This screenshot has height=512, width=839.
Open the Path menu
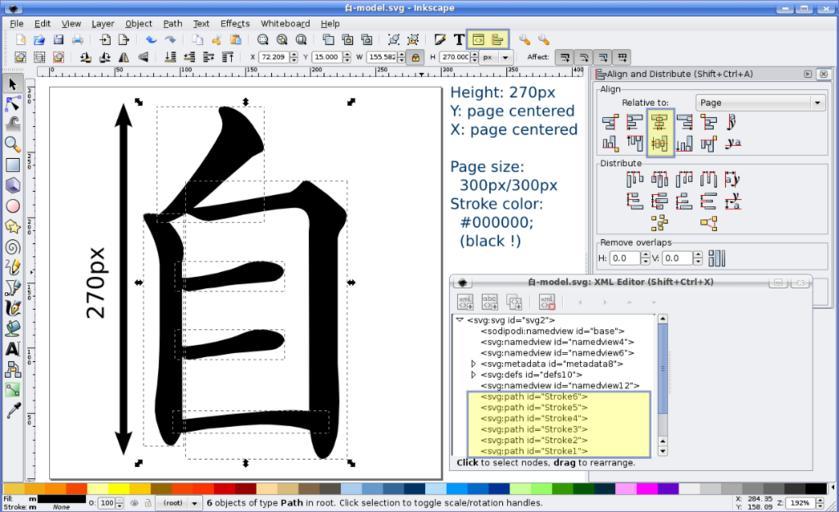click(x=173, y=23)
